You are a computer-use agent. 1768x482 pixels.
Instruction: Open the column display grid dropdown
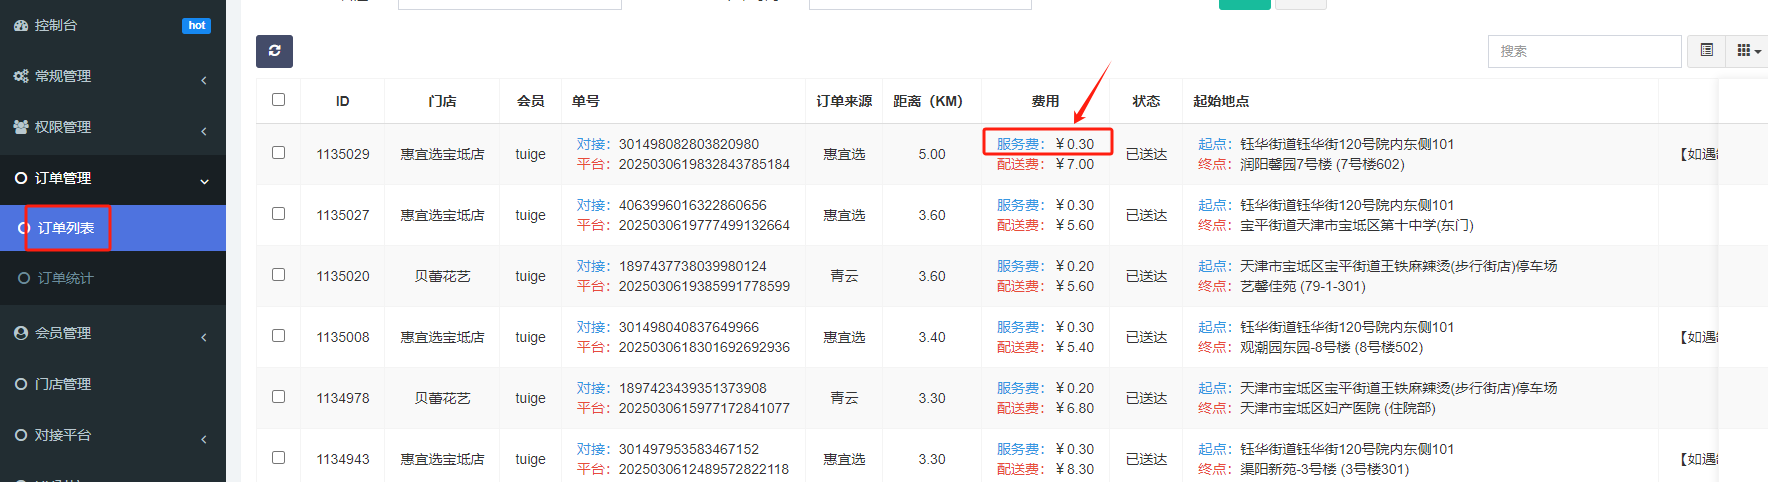1748,50
